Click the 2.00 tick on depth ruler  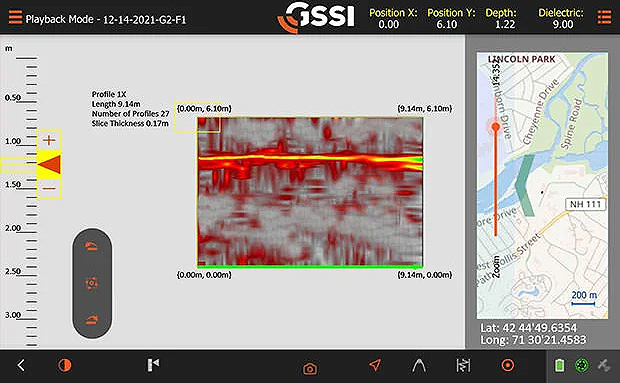pos(13,228)
